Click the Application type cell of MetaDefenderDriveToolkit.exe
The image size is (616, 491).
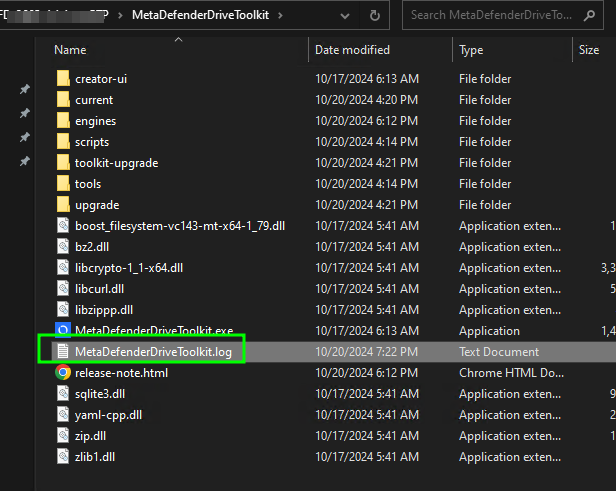click(x=489, y=331)
